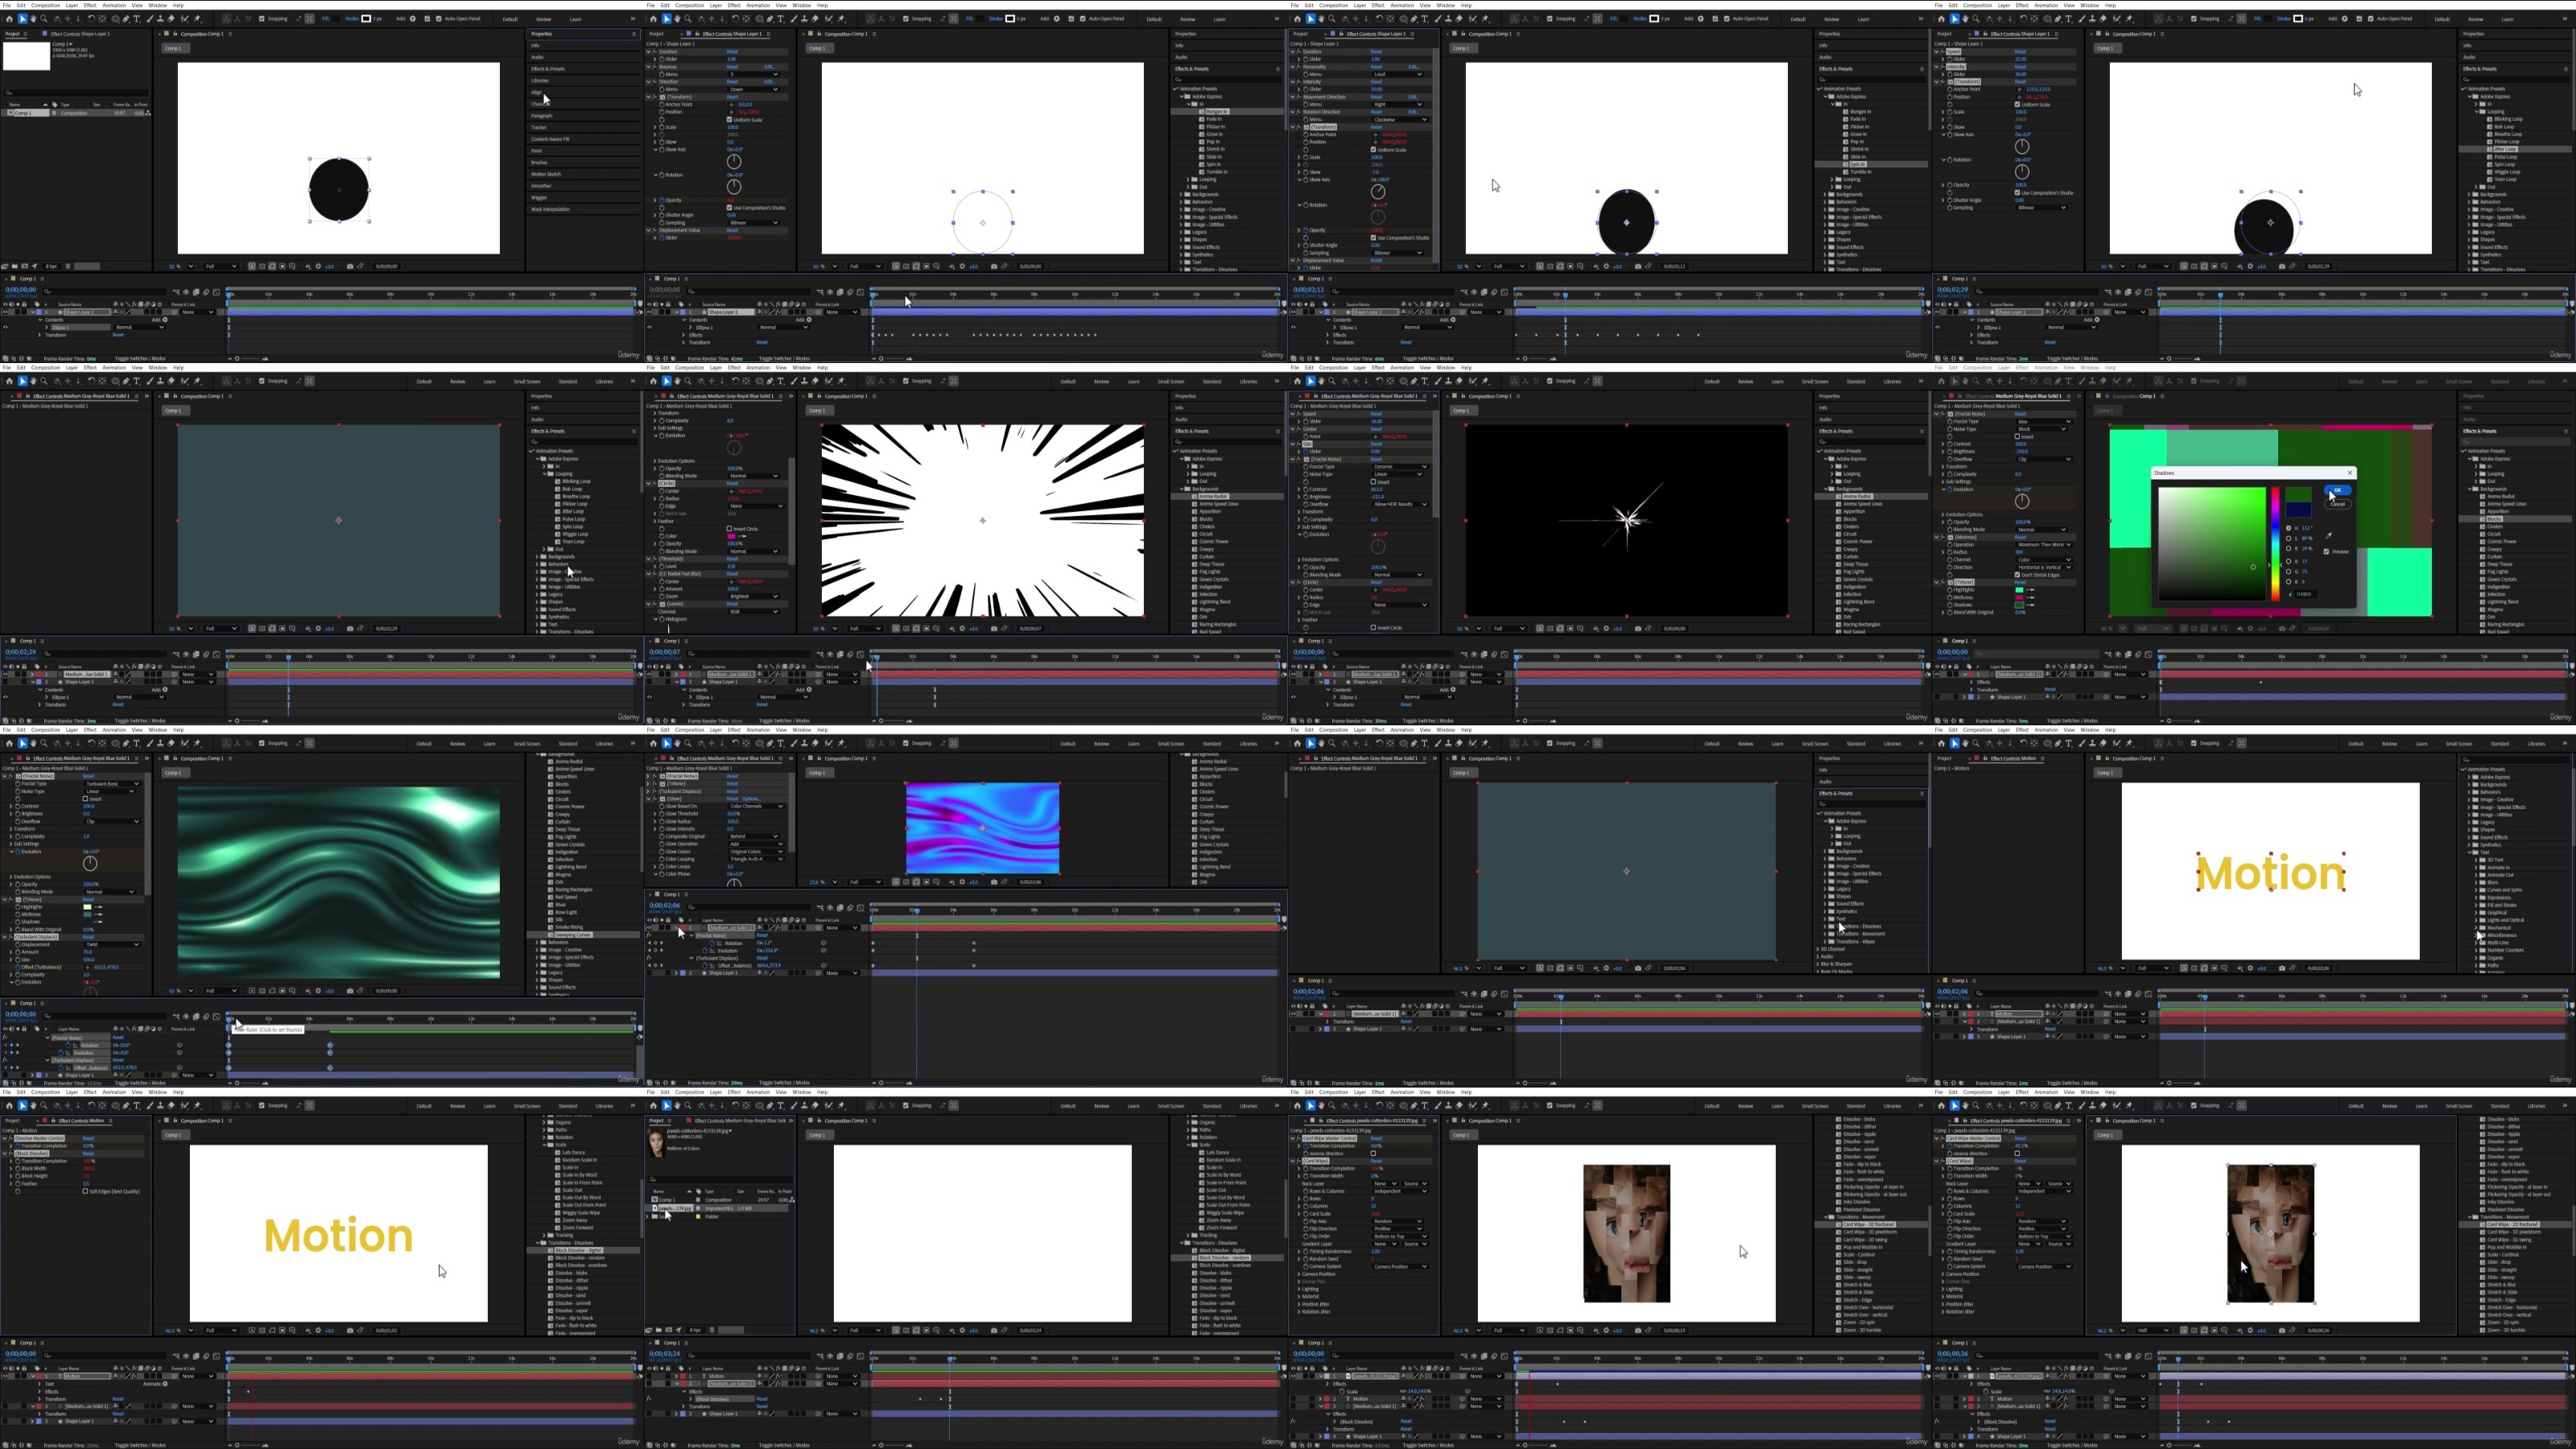Click trash icon below the pexels footage list
This screenshot has height=1449, width=2576.
tap(712, 1330)
